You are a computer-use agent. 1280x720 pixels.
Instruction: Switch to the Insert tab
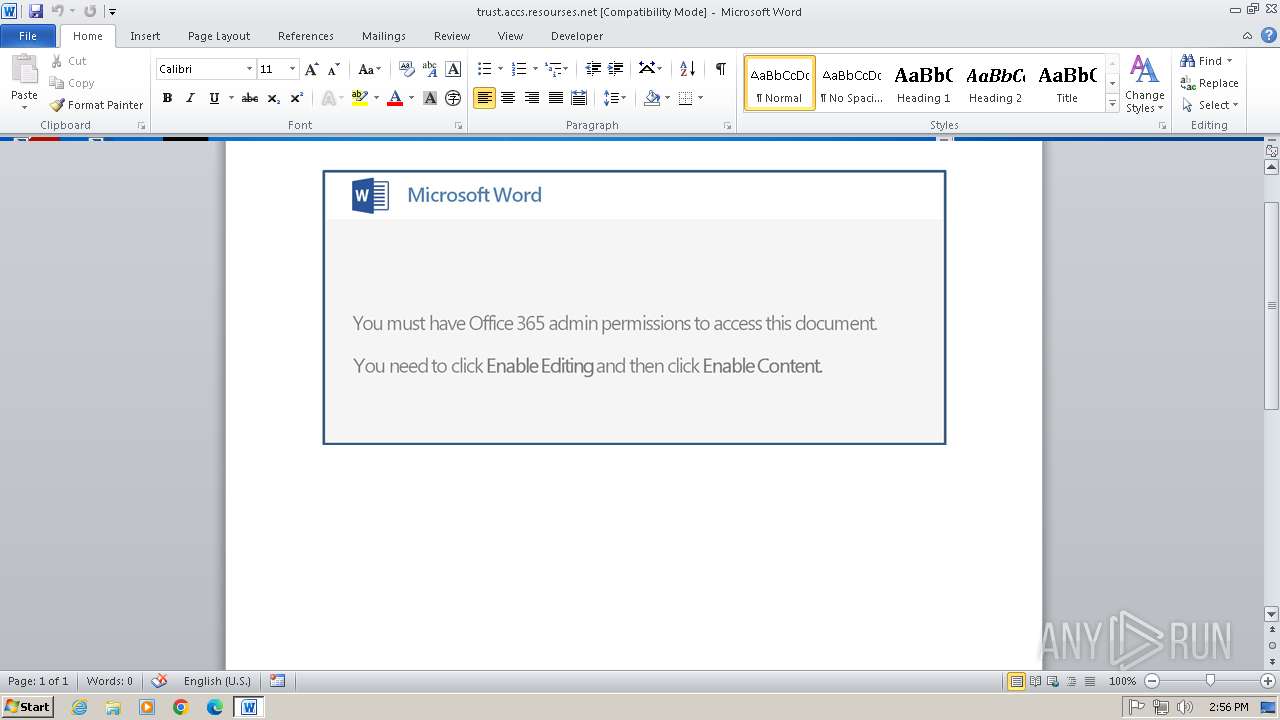(x=145, y=36)
